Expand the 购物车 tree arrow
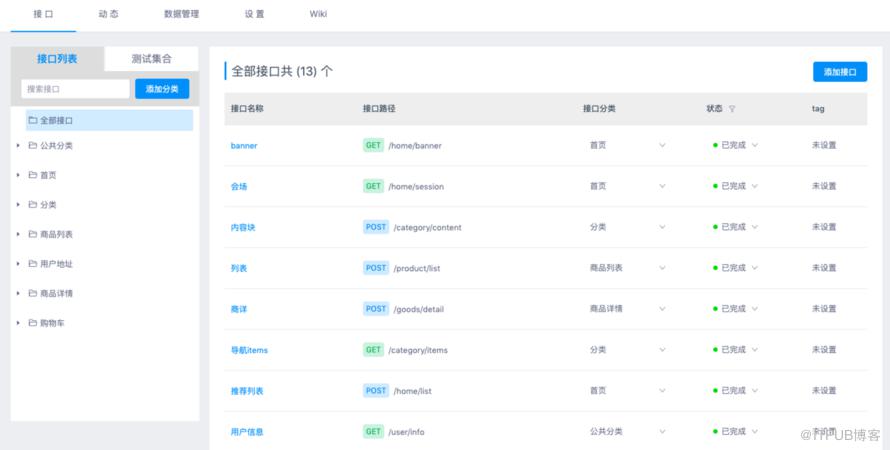This screenshot has width=890, height=450. pos(18,322)
